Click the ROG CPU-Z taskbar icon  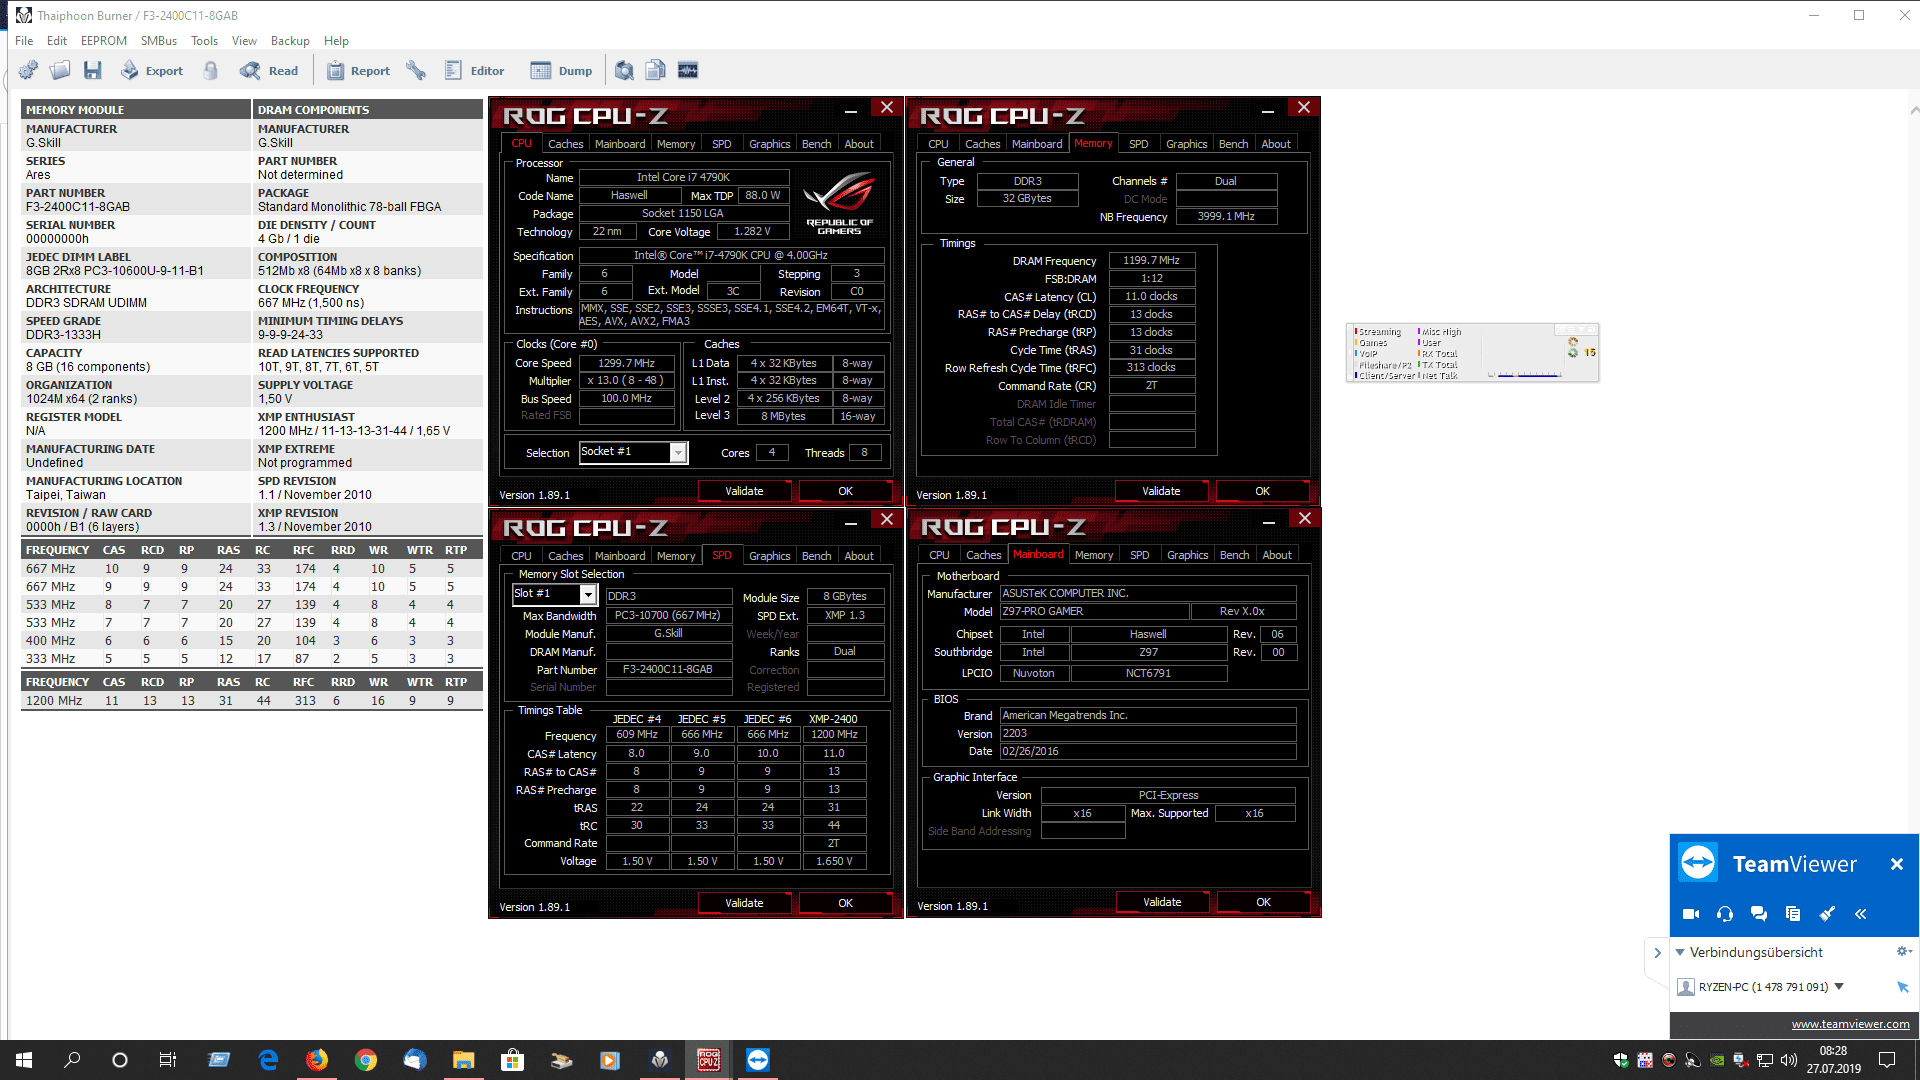(709, 1060)
